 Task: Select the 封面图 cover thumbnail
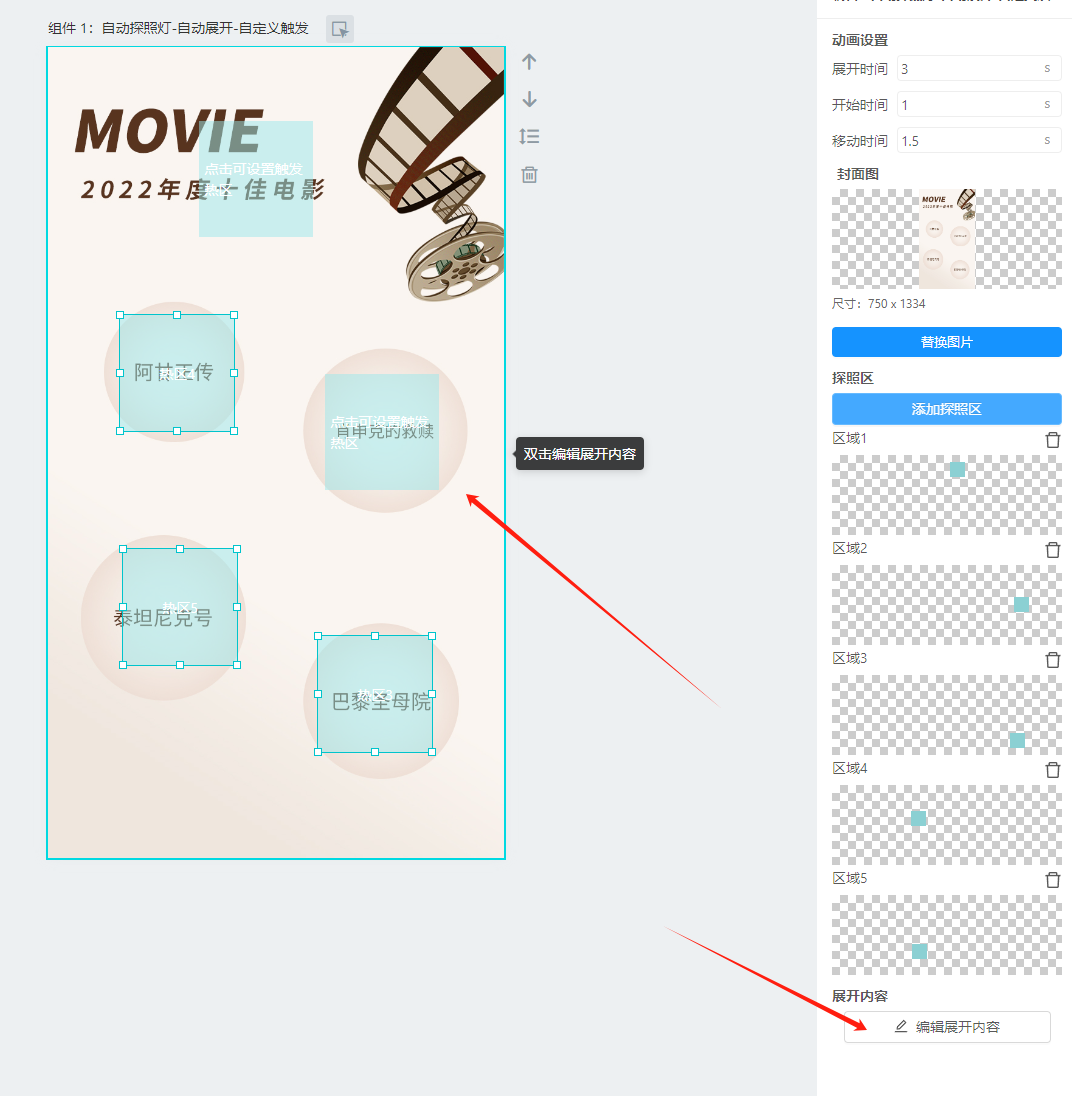[x=946, y=239]
